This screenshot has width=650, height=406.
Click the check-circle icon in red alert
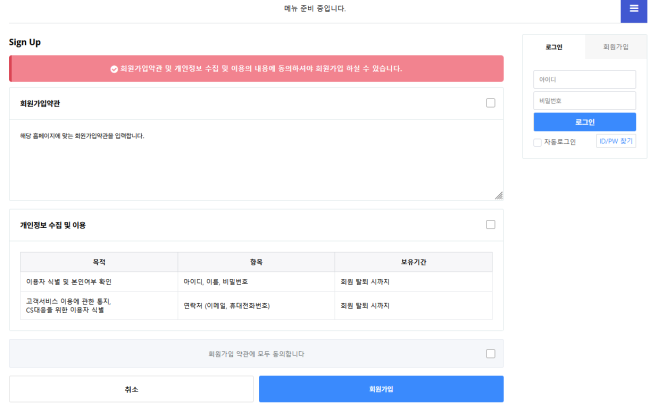tap(114, 69)
